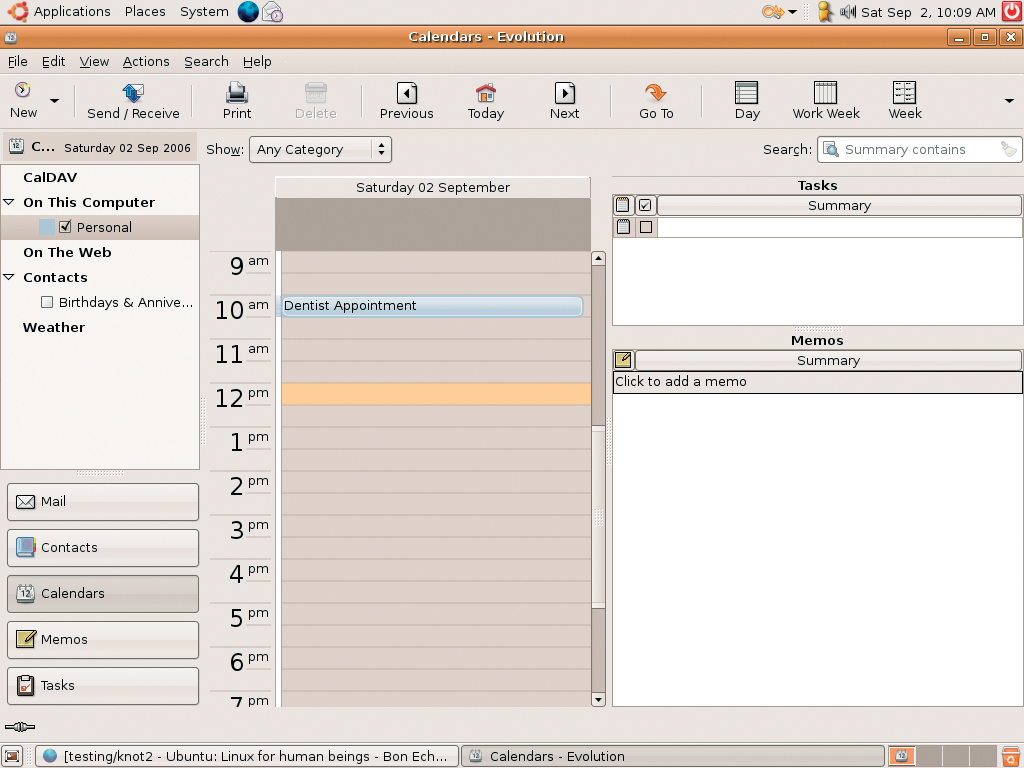The height and width of the screenshot is (768, 1024).
Task: Click the Summary contains search field
Action: click(x=921, y=150)
